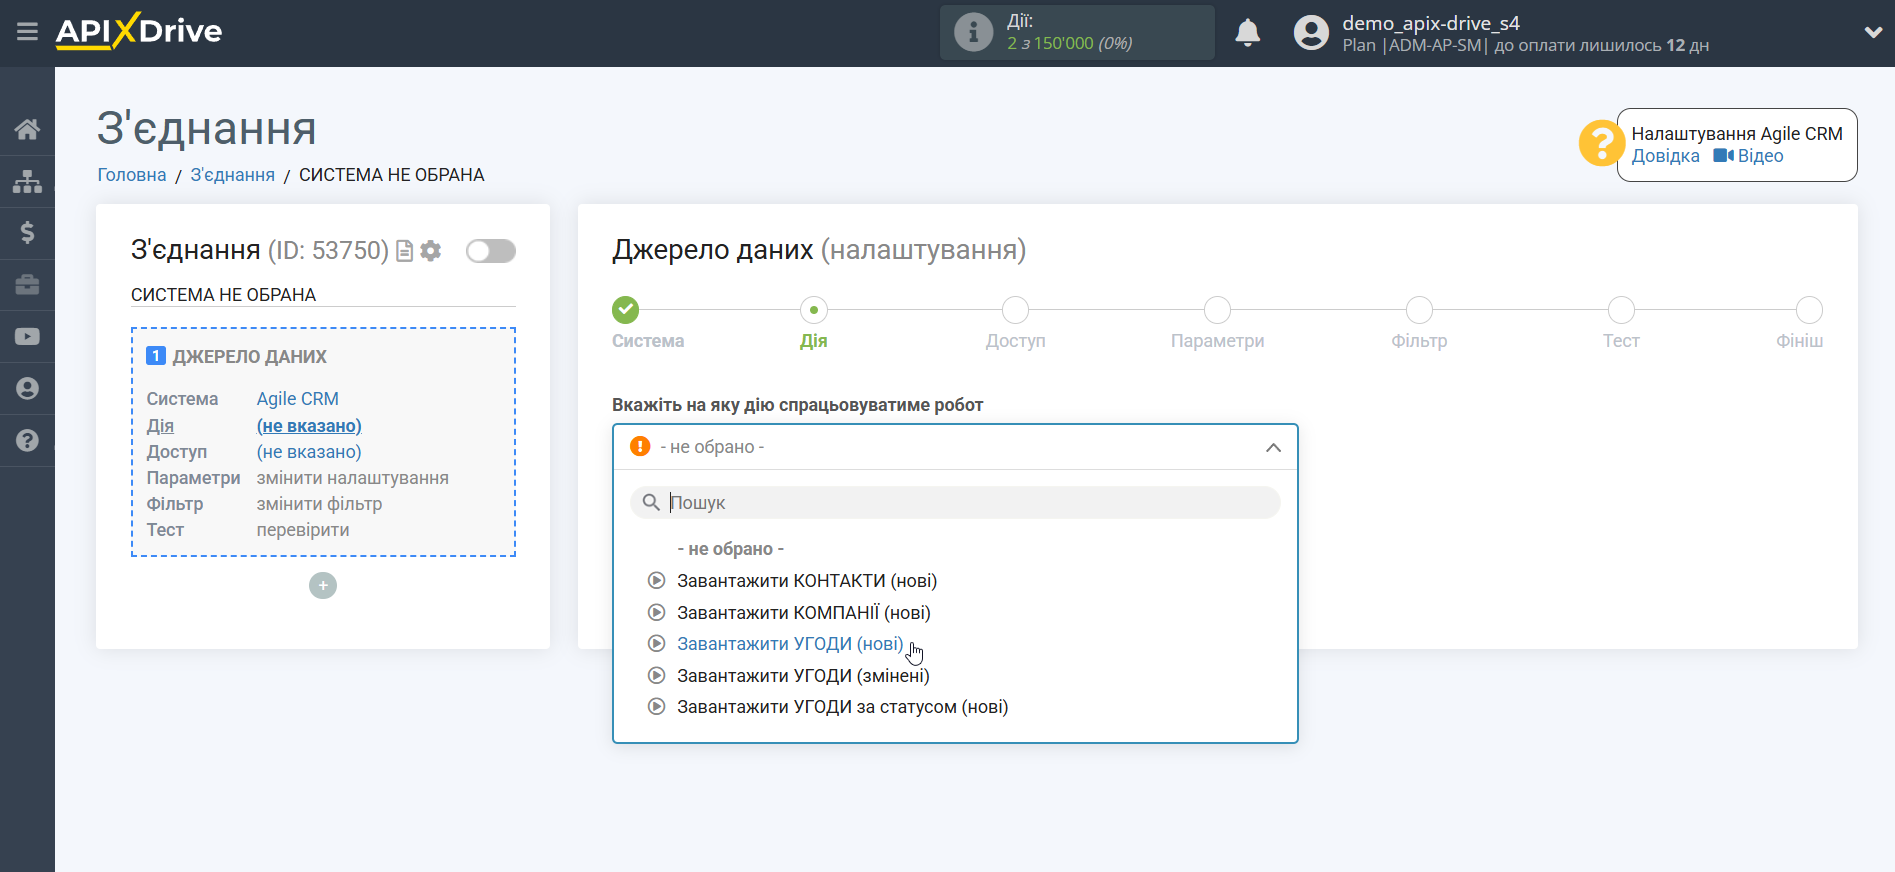Image resolution: width=1895 pixels, height=872 pixels.
Task: Open the user profile sidebar icon
Action: (x=27, y=389)
